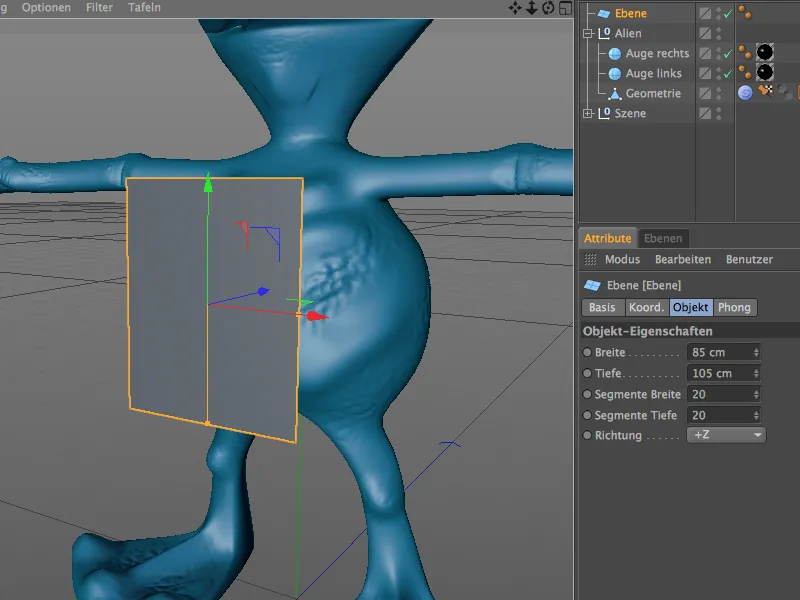This screenshot has width=800, height=600.
Task: Click the green Y-axis arrow handle
Action: pyautogui.click(x=208, y=184)
